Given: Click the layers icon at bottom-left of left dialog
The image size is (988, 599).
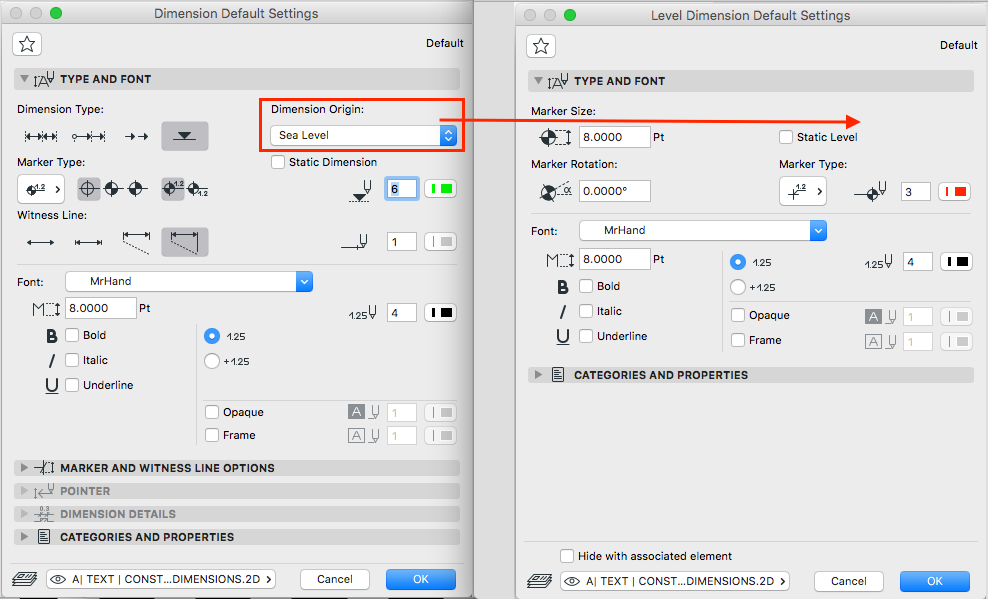Looking at the screenshot, I should [22, 579].
